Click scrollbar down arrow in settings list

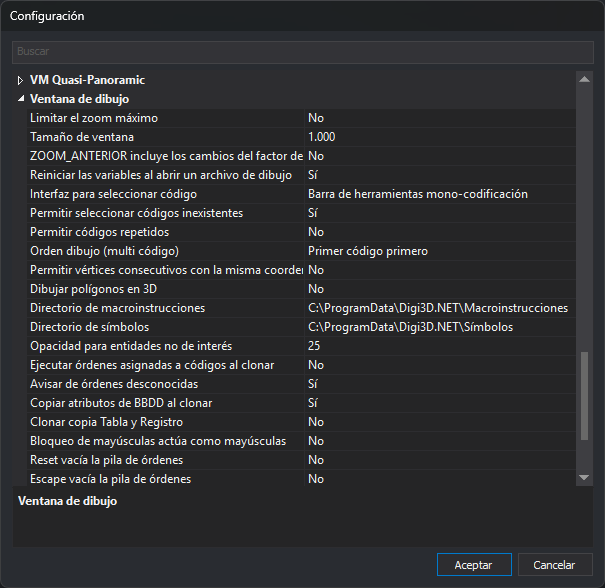[584, 478]
